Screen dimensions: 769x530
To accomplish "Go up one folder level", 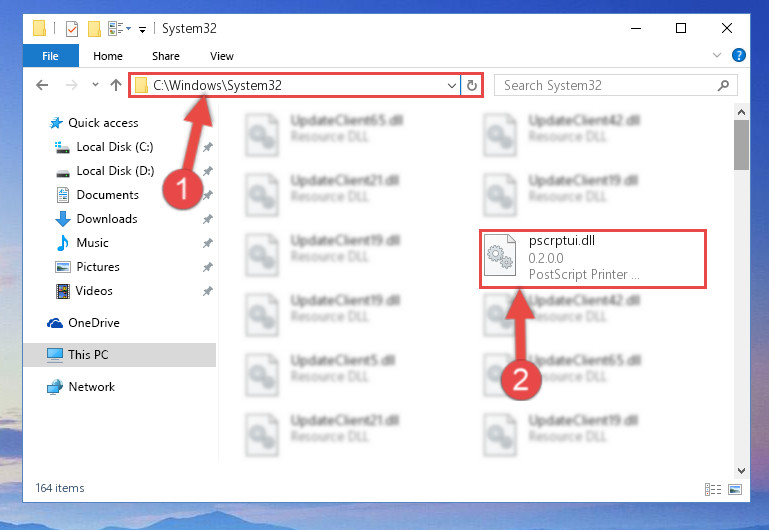I will pyautogui.click(x=116, y=85).
